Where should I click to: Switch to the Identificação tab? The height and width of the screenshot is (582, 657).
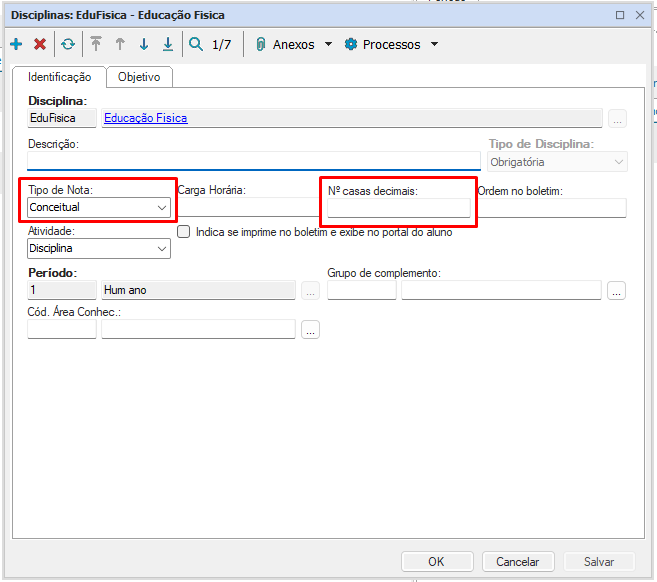click(x=59, y=77)
